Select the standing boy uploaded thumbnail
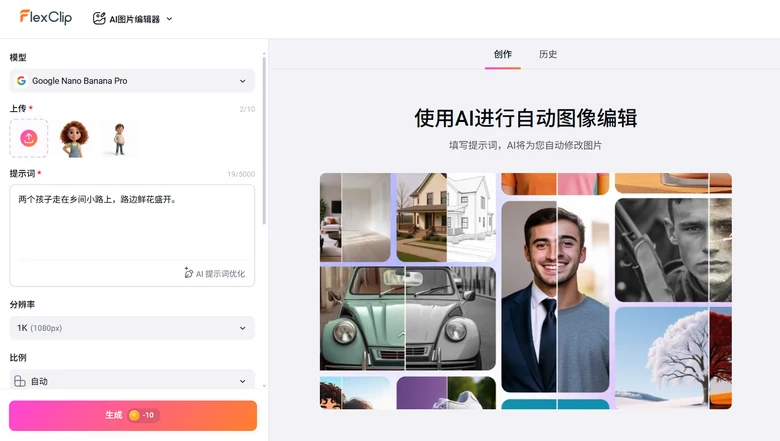Viewport: 780px width, 441px height. point(119,138)
